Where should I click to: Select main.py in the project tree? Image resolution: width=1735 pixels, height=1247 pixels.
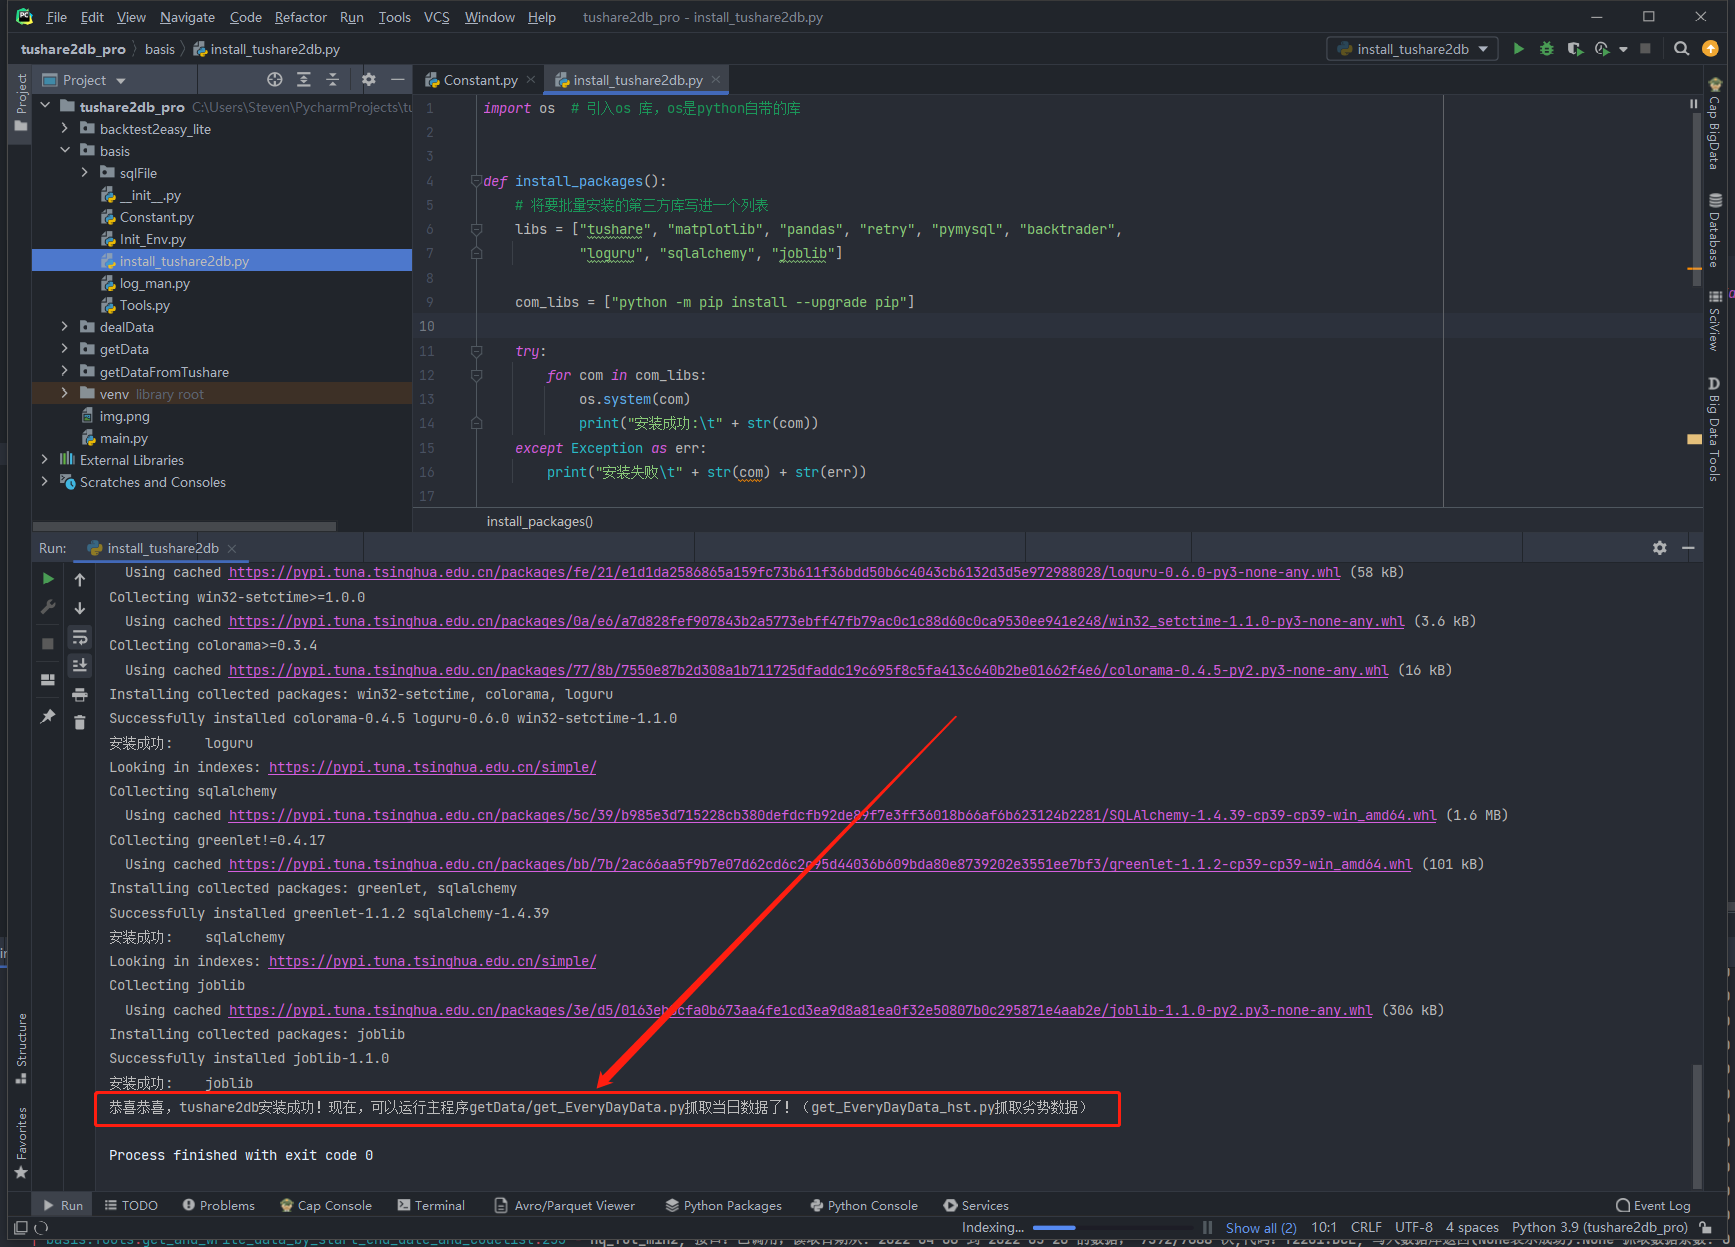[x=123, y=438]
